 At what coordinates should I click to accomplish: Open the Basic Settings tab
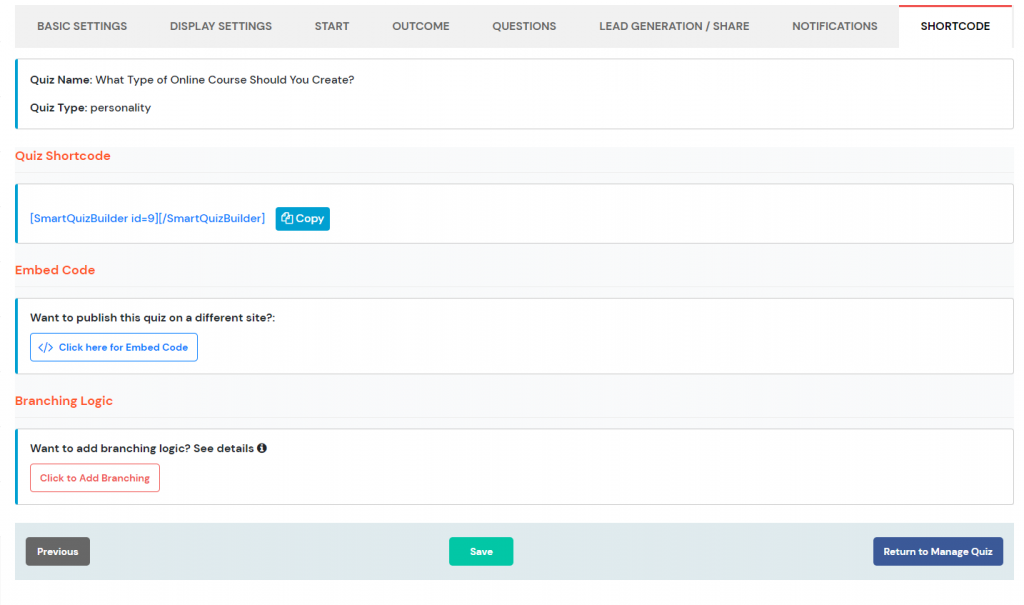click(82, 26)
